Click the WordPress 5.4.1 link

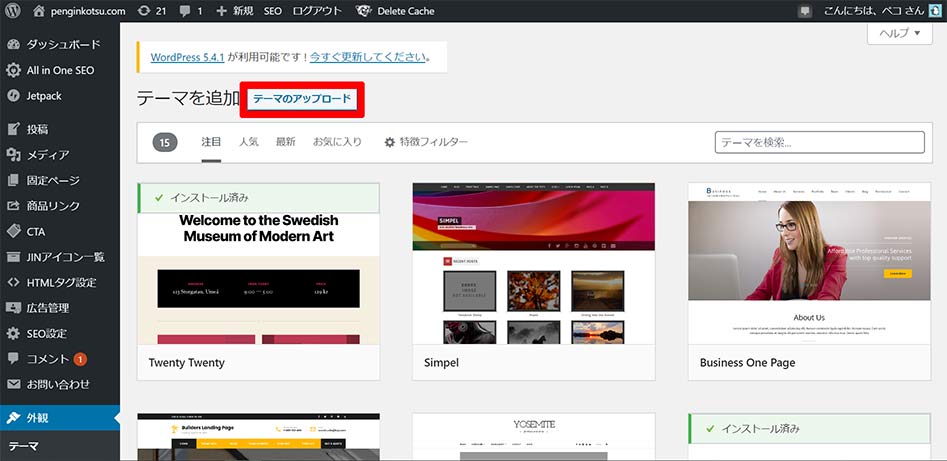[x=187, y=57]
